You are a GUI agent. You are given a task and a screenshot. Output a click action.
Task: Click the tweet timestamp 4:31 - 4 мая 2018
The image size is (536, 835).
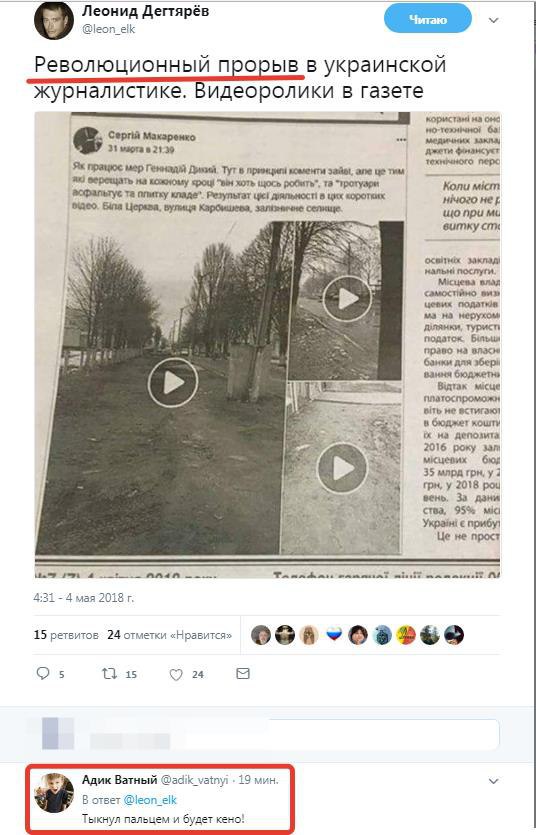click(84, 597)
